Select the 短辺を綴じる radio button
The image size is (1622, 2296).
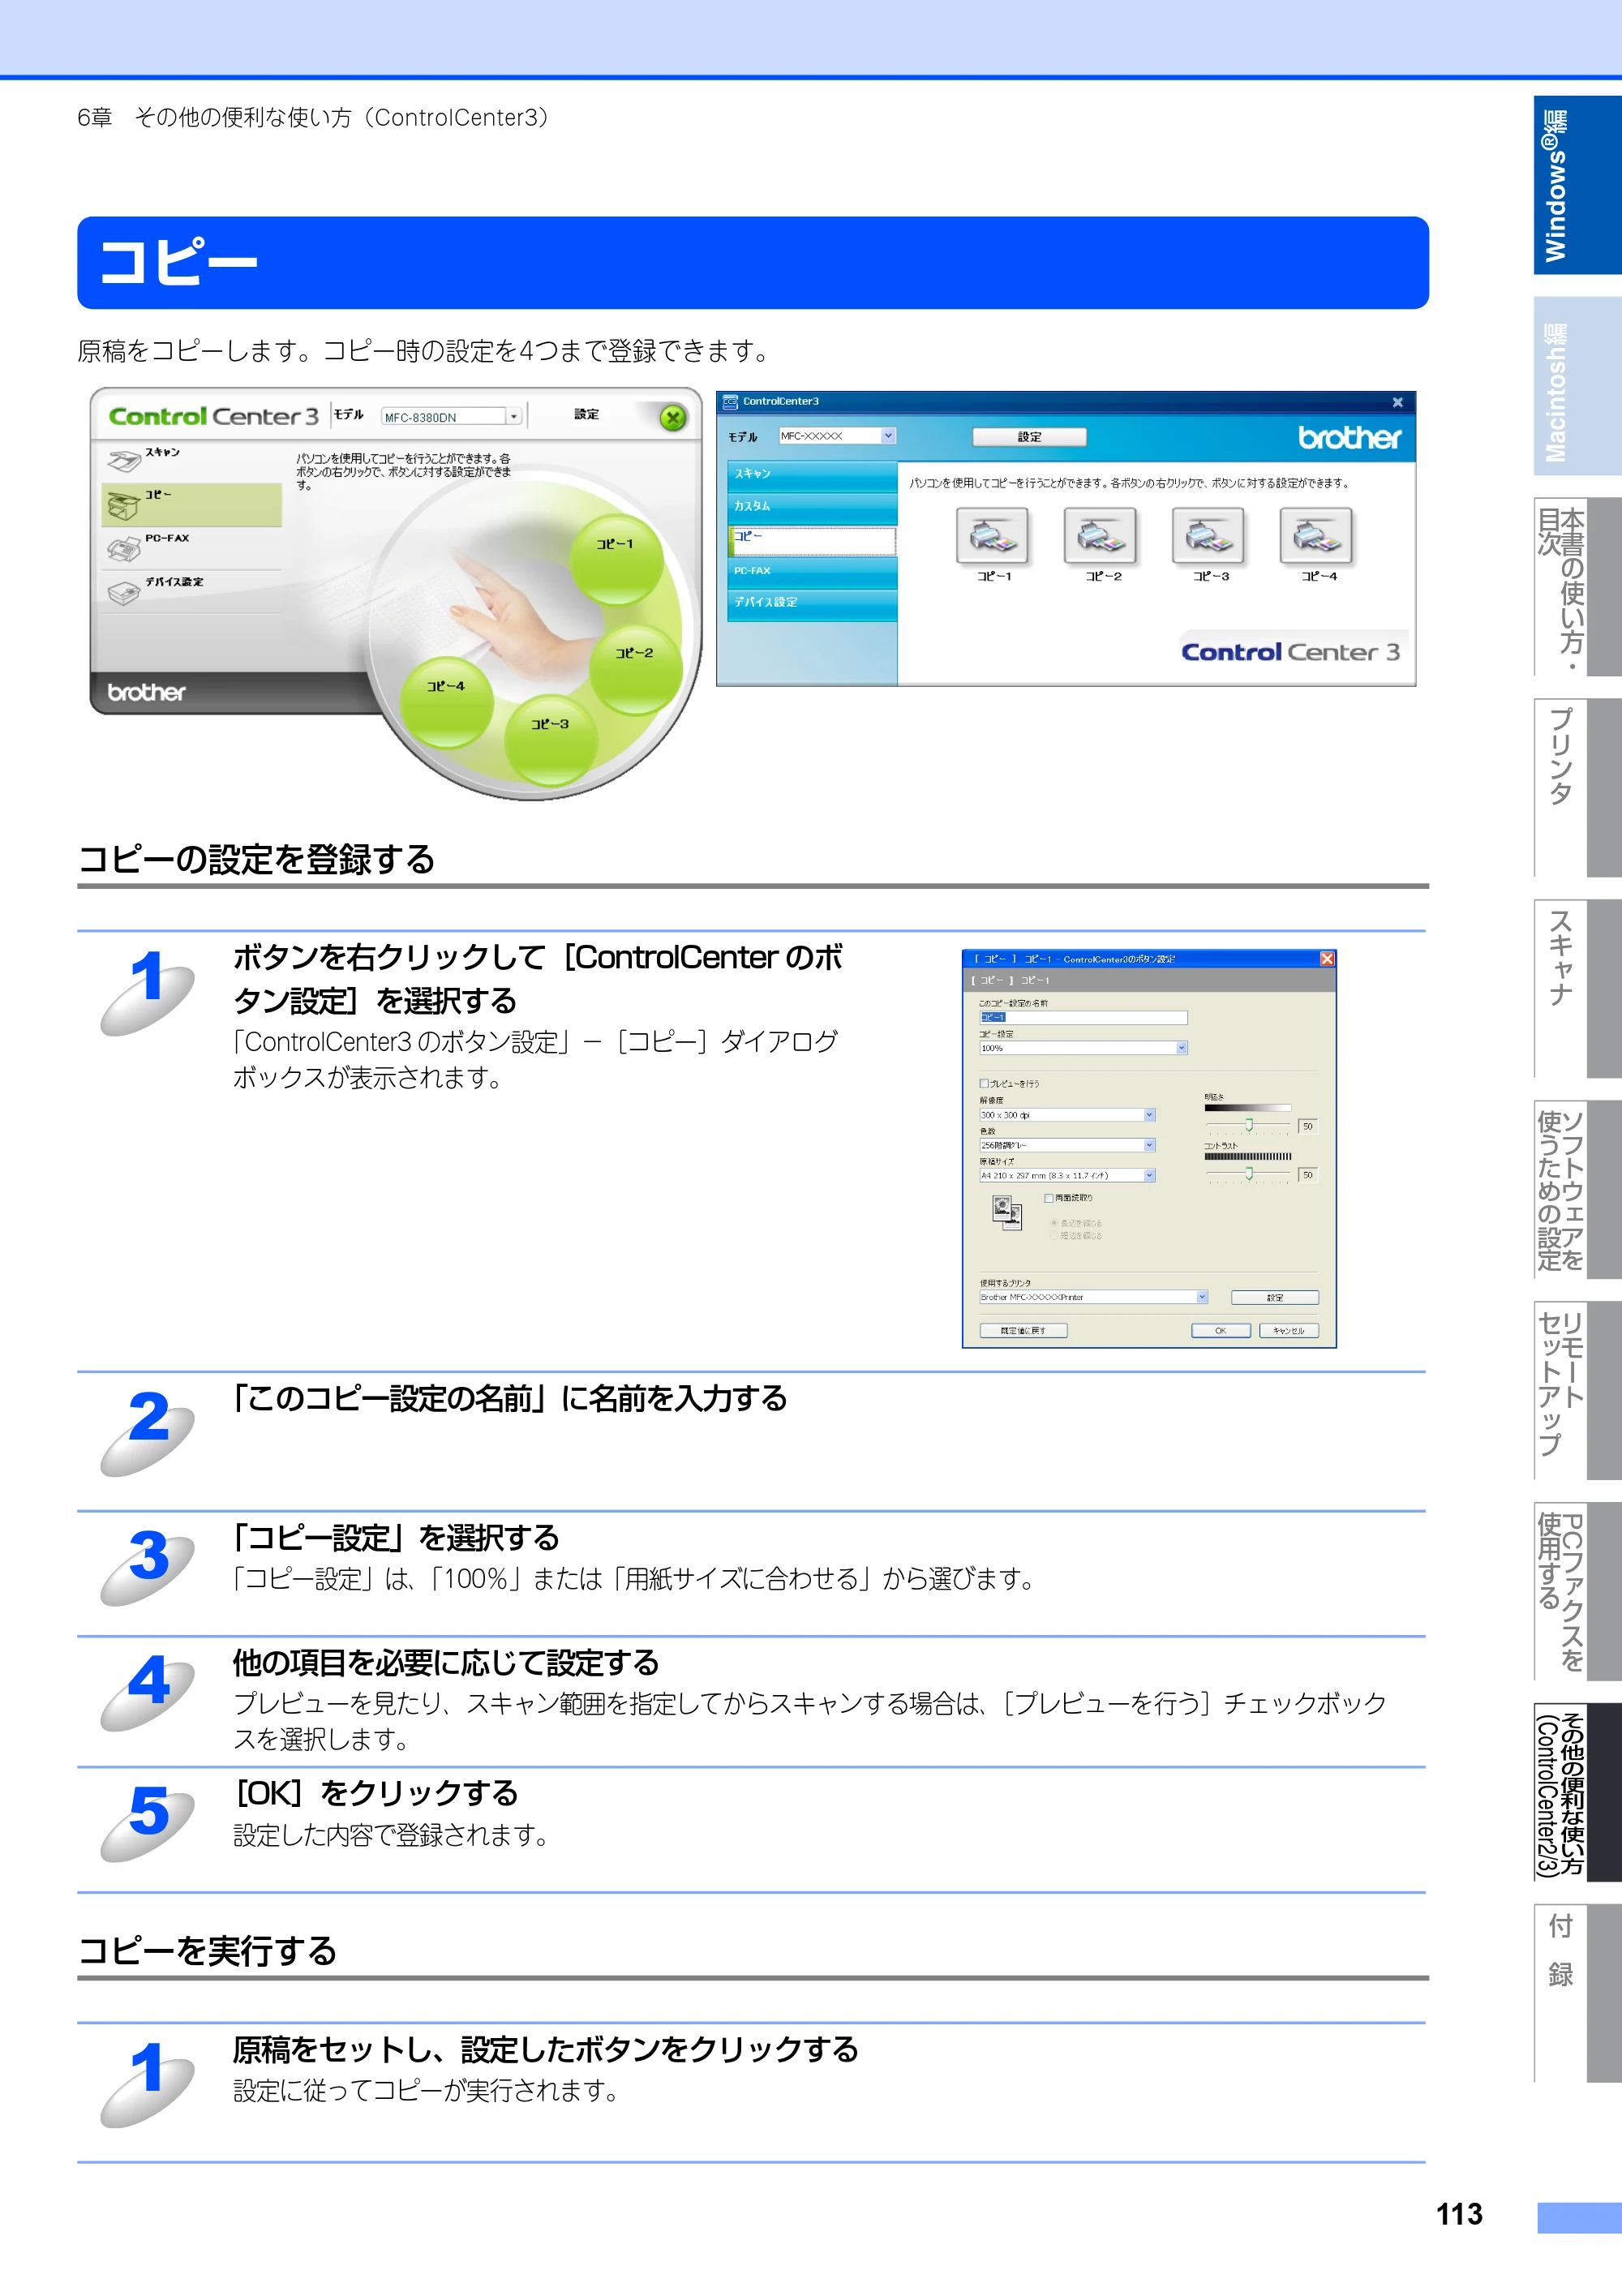[1054, 1236]
